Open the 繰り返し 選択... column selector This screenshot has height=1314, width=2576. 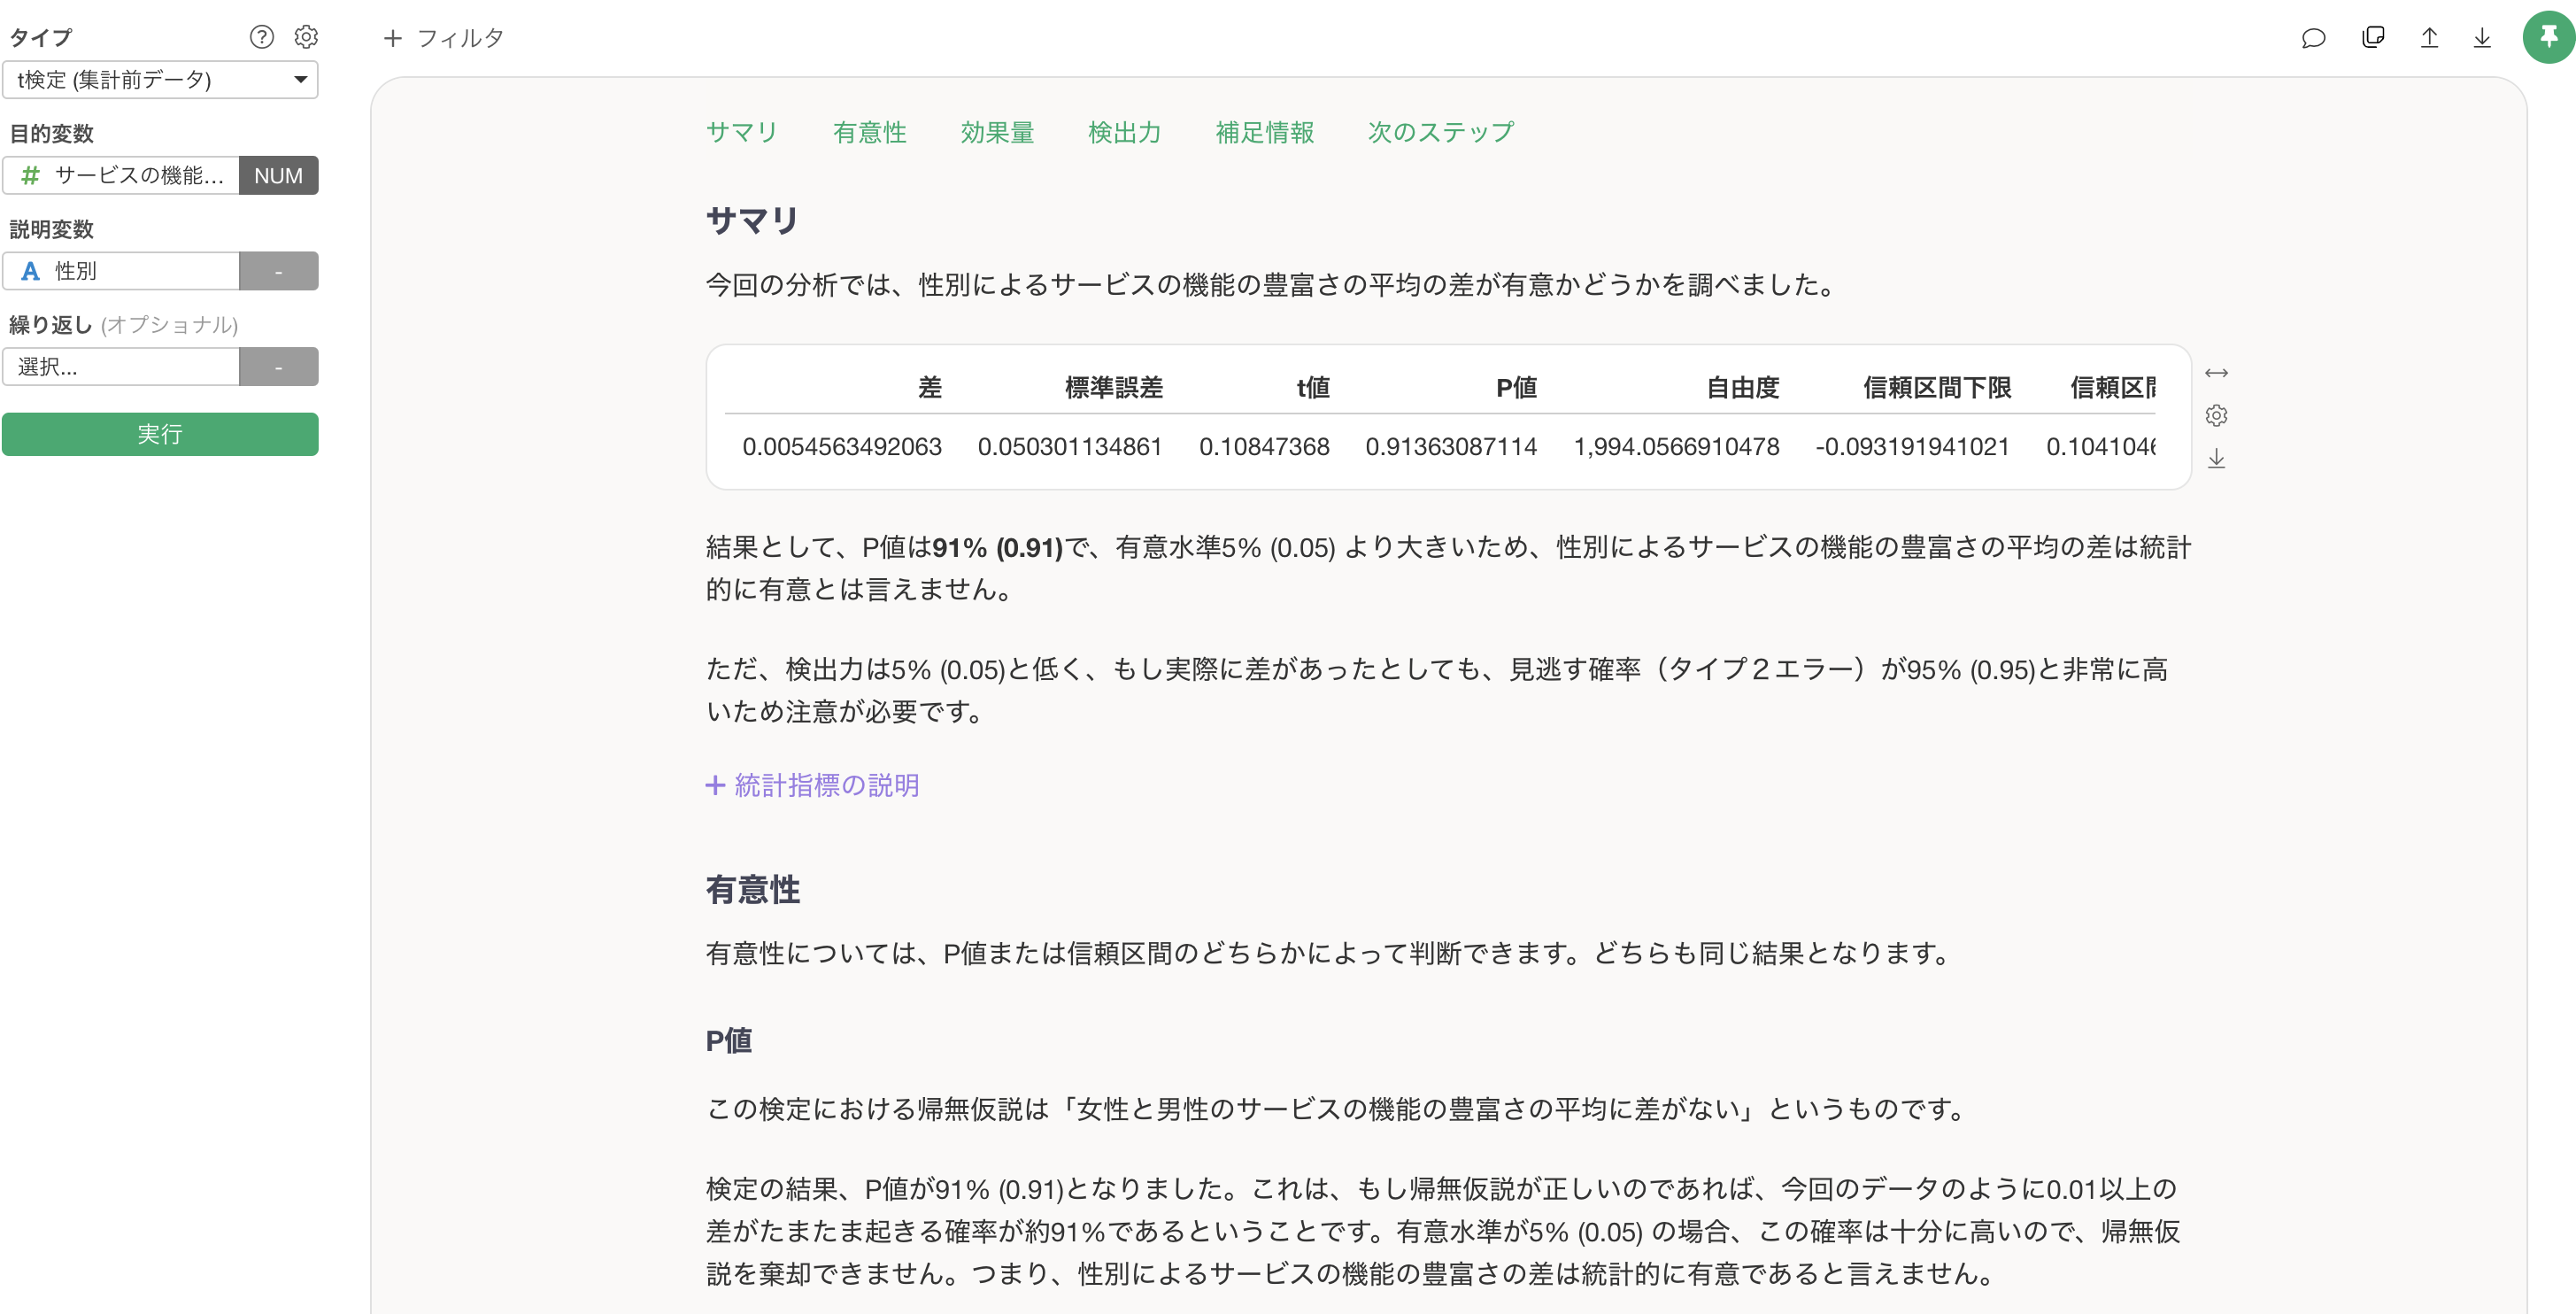(x=121, y=367)
